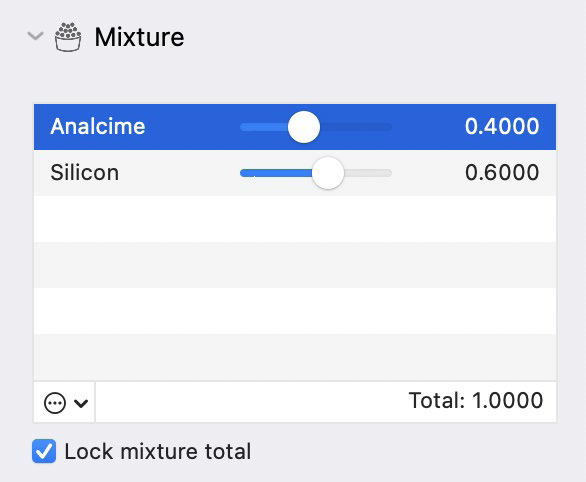Click the Total 1.0000 readout

tap(476, 401)
